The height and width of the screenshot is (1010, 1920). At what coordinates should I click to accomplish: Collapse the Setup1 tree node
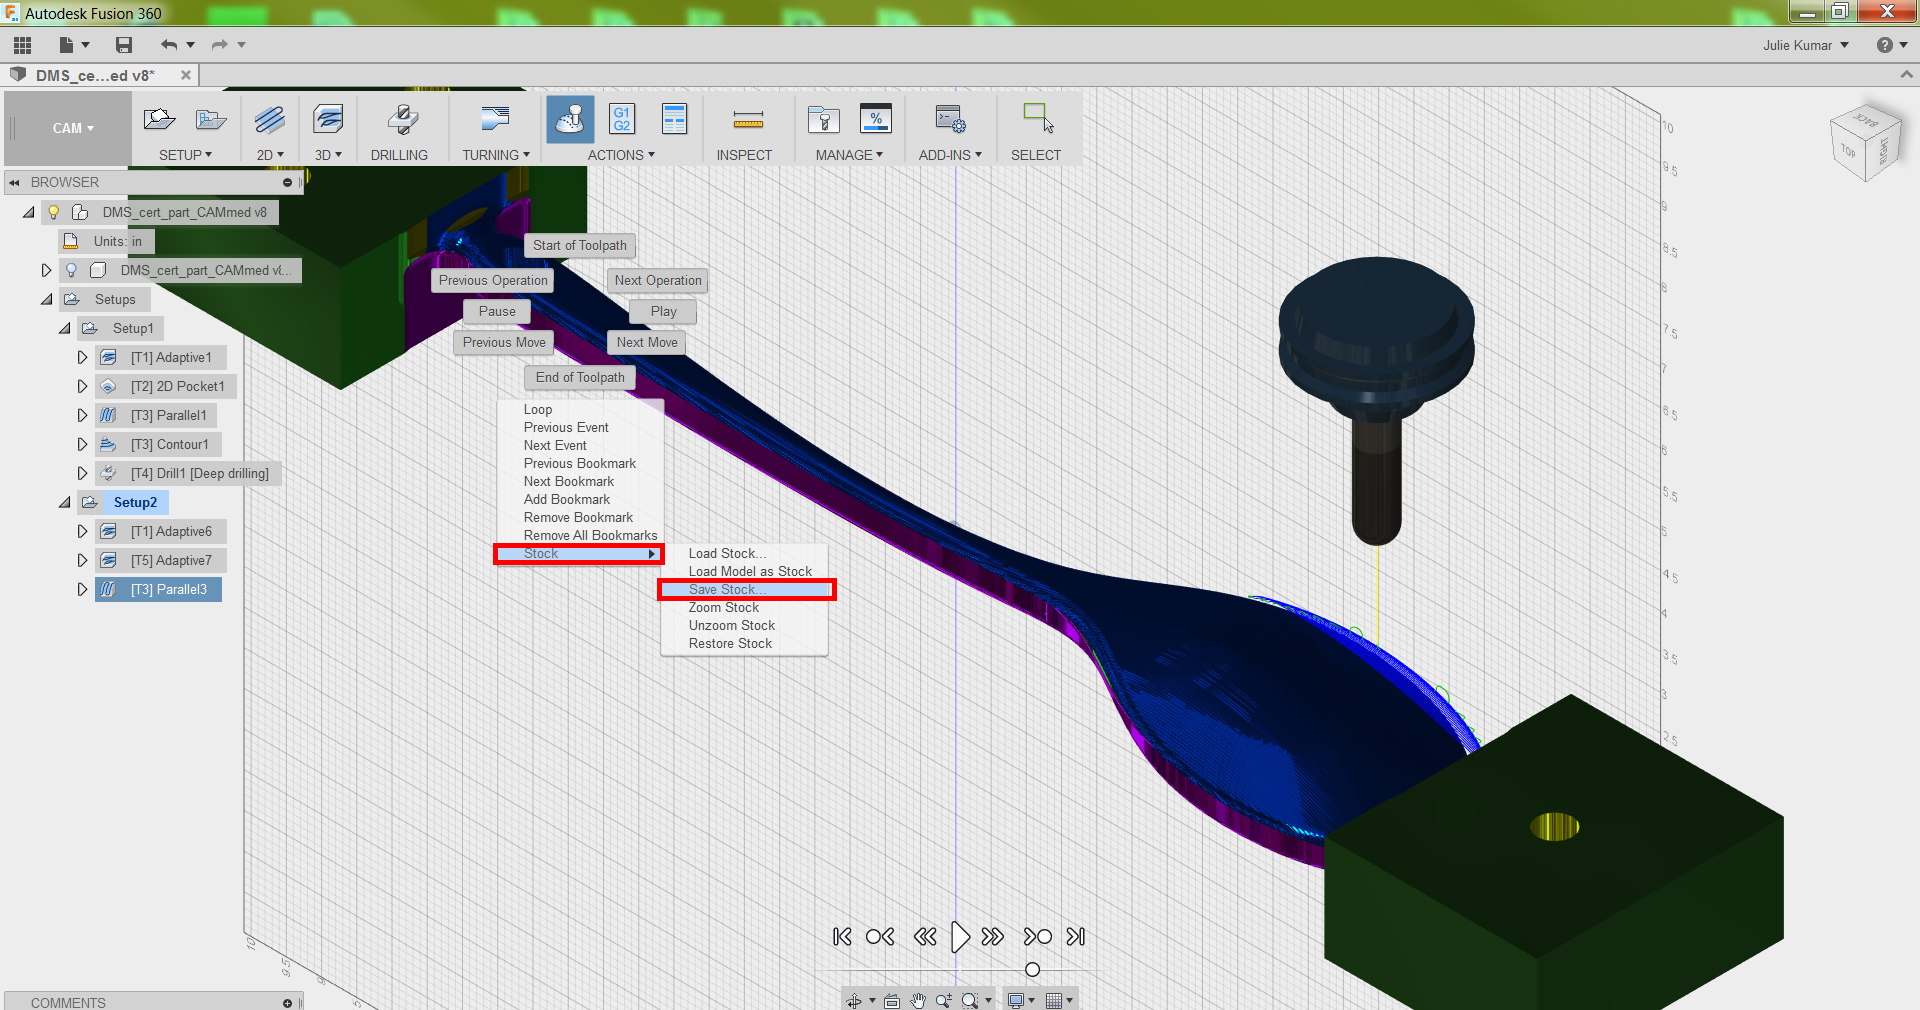pyautogui.click(x=65, y=328)
